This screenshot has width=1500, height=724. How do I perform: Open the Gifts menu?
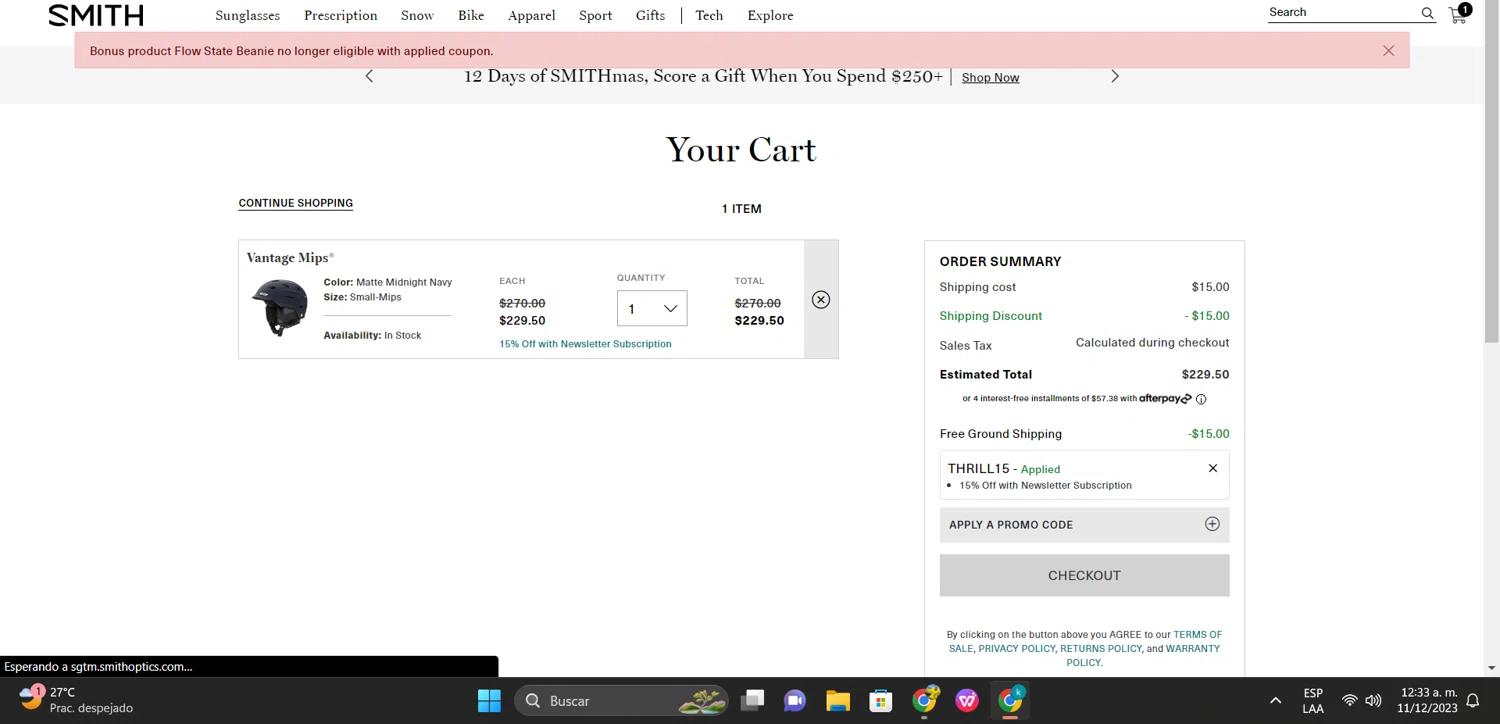[x=650, y=15]
